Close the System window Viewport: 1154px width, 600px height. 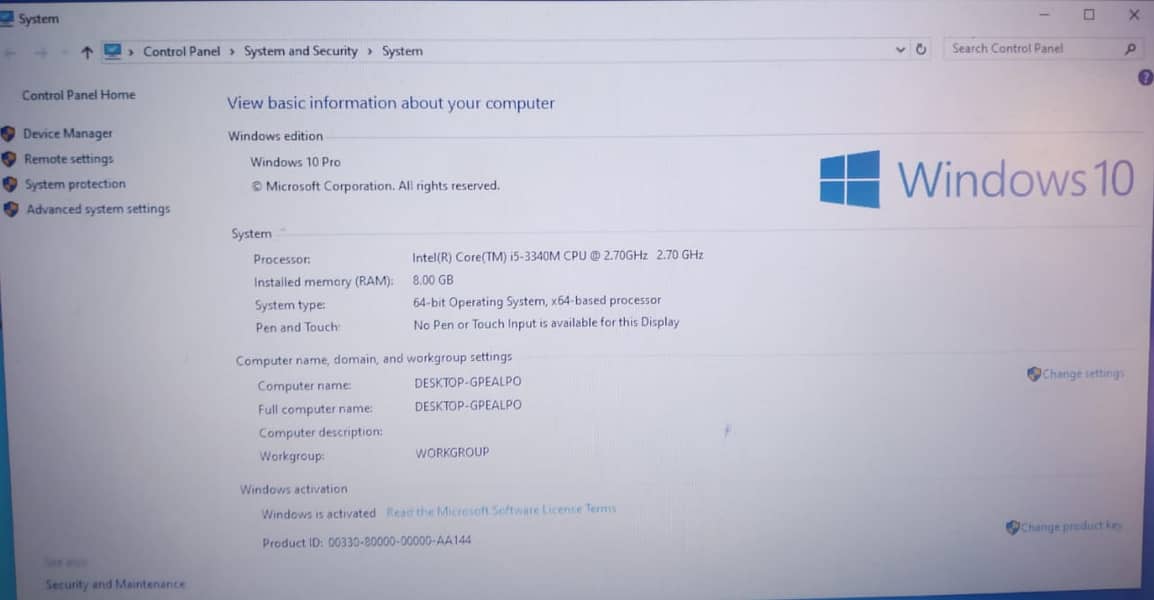pyautogui.click(x=1134, y=15)
